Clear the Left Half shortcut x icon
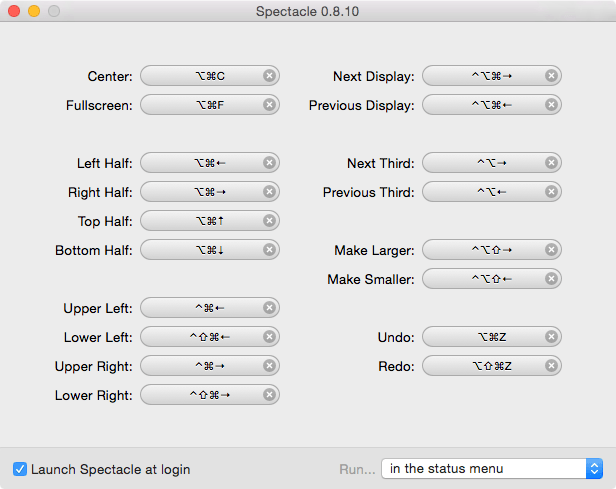Viewport: 616px width, 489px height. pyautogui.click(x=269, y=163)
